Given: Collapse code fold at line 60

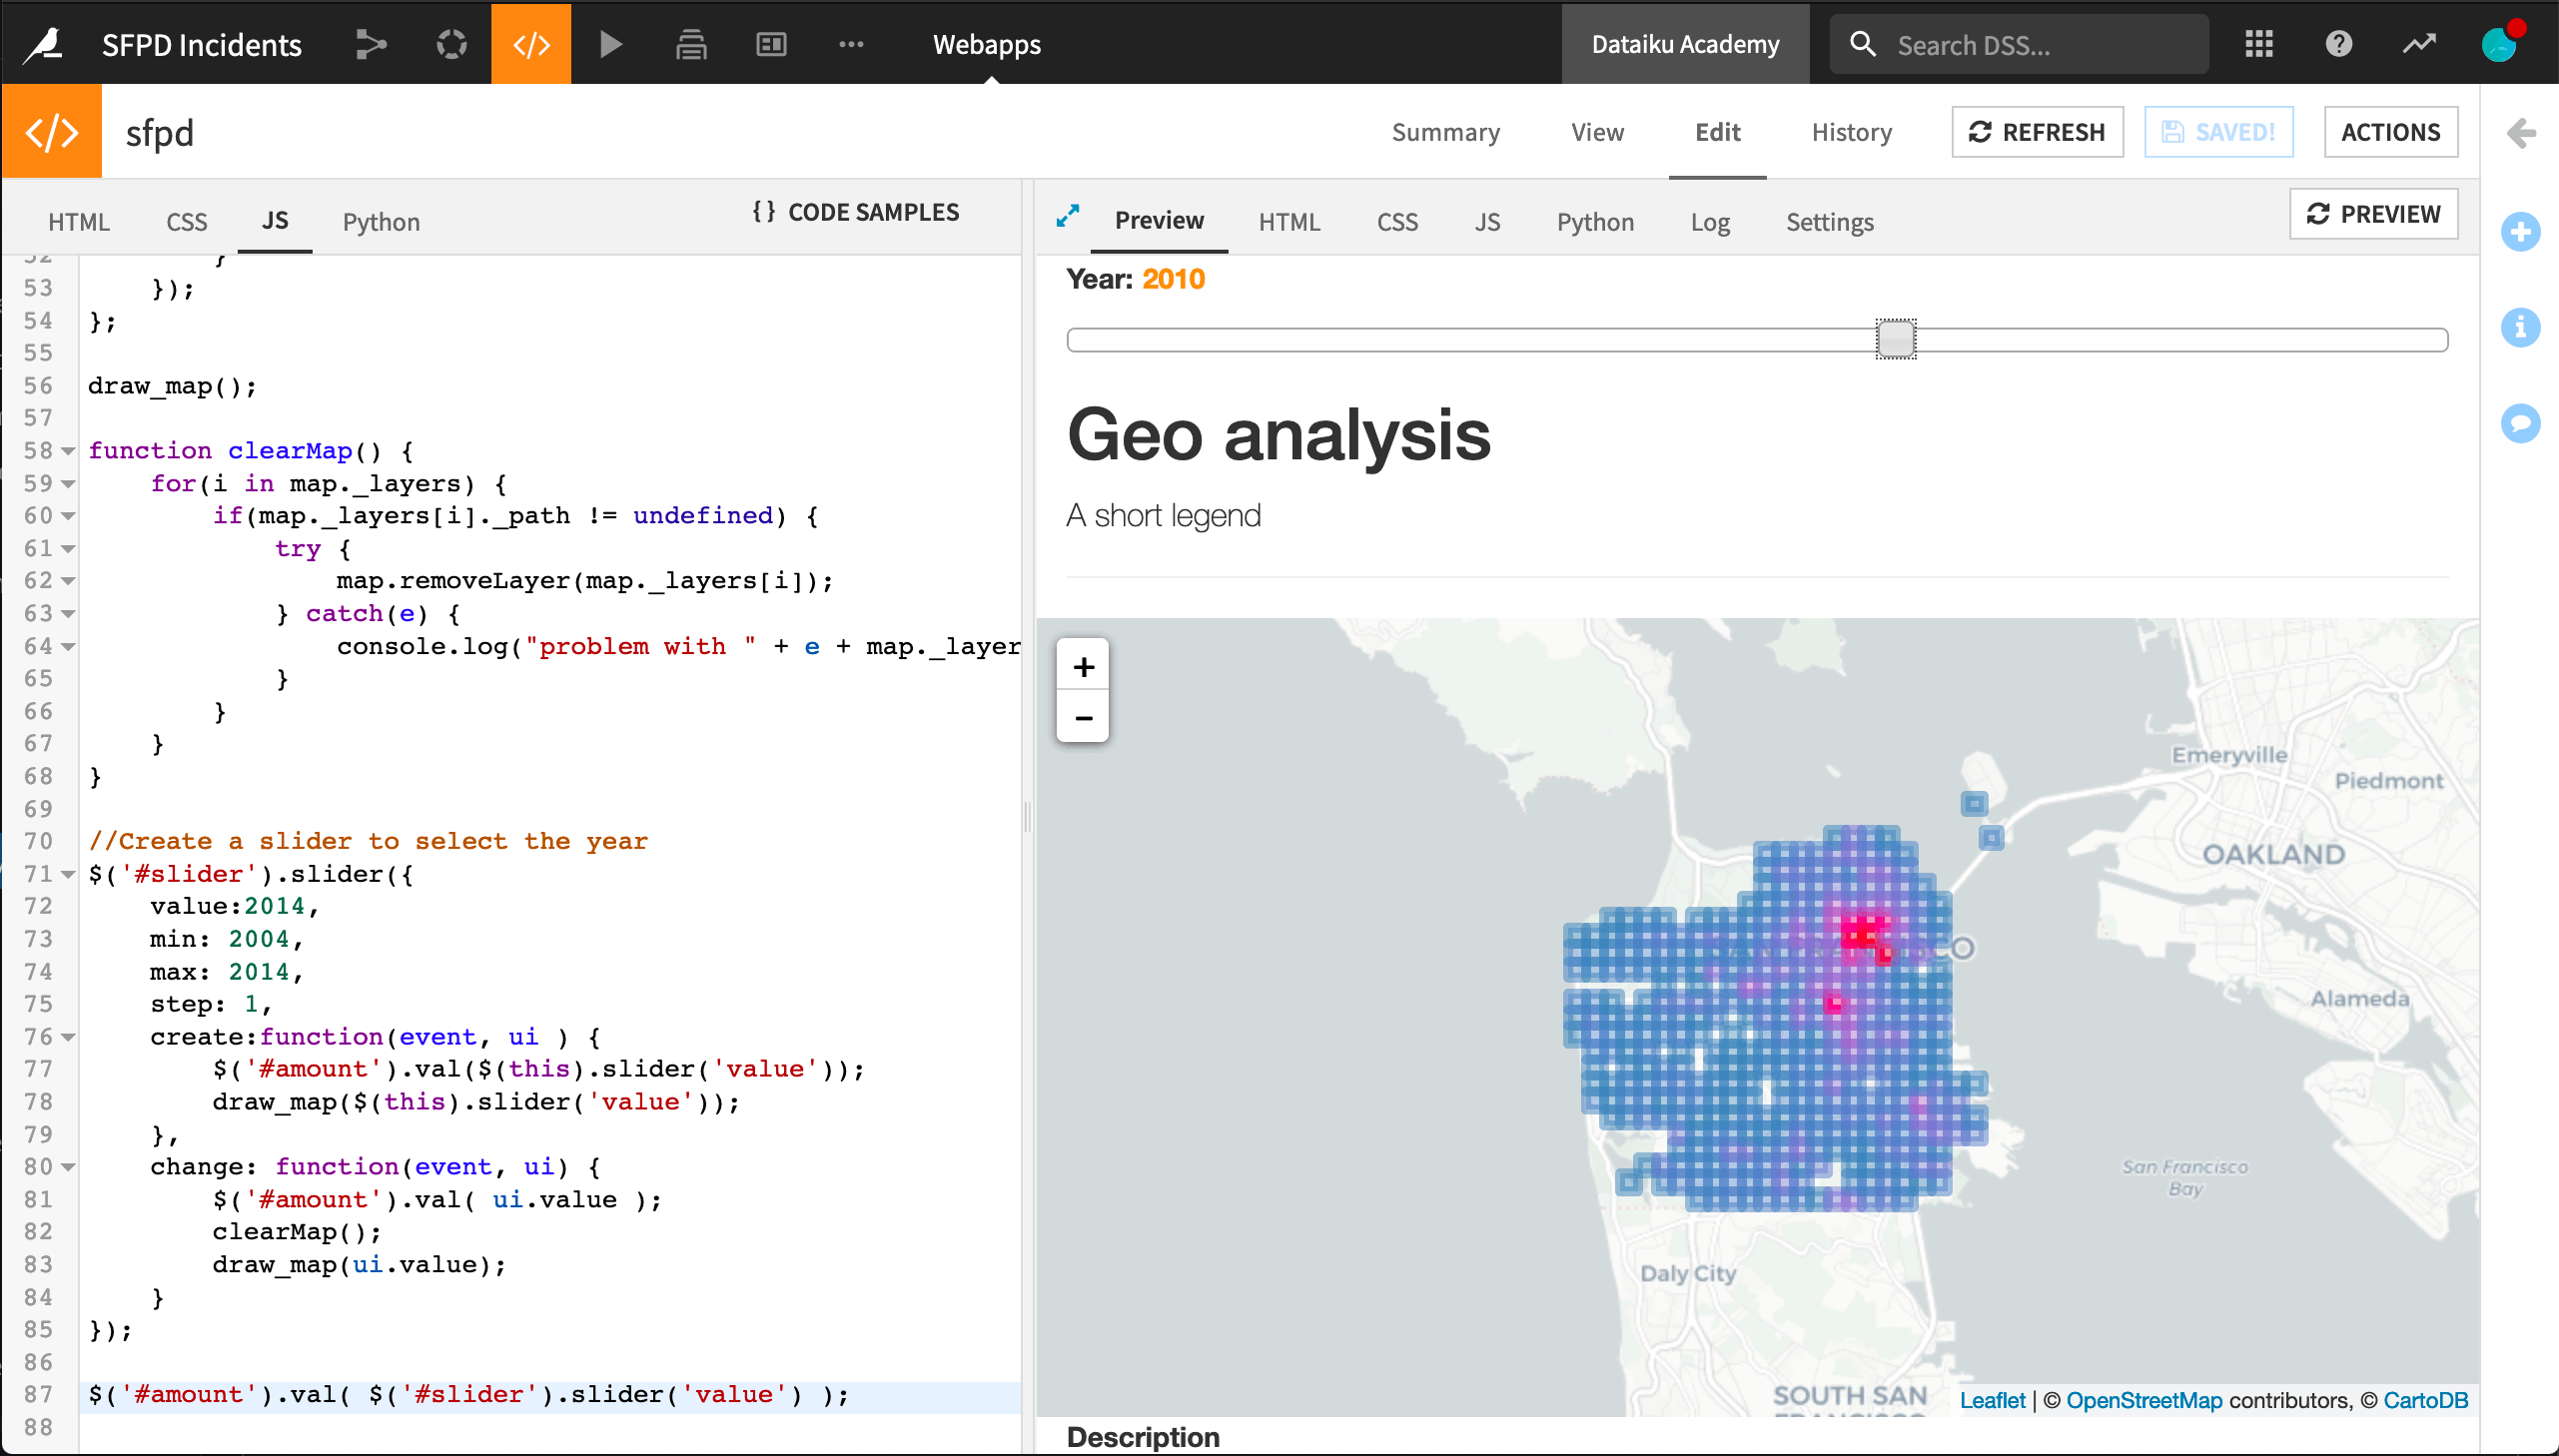Looking at the screenshot, I should pyautogui.click(x=68, y=517).
